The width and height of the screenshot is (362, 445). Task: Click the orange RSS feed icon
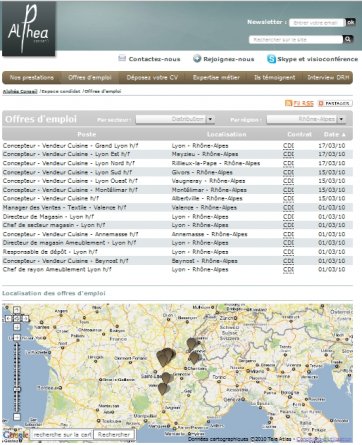(288, 103)
